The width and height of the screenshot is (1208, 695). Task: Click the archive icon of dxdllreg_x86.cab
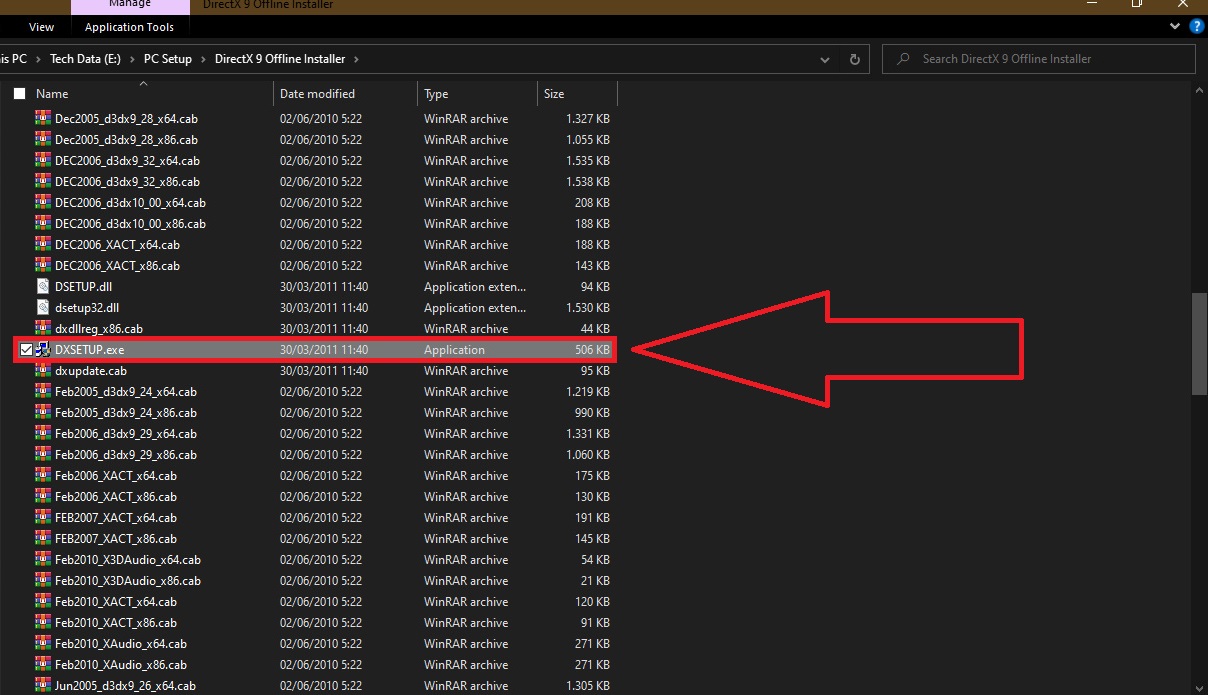tap(43, 328)
